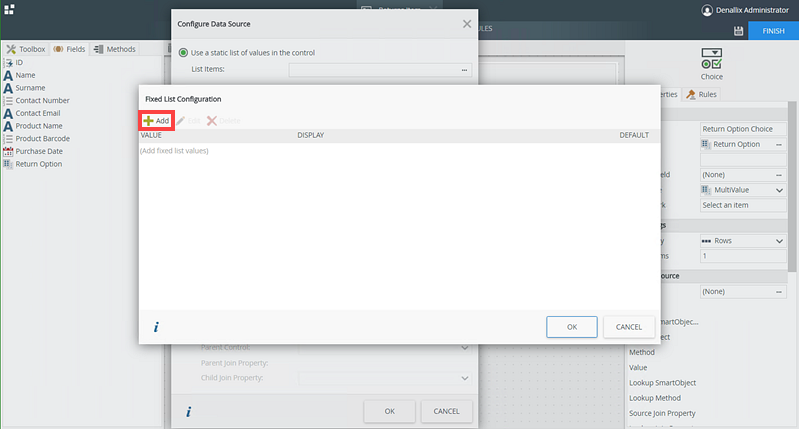The width and height of the screenshot is (800, 429).
Task: Expand the Child Join Property dropdown
Action: (465, 378)
